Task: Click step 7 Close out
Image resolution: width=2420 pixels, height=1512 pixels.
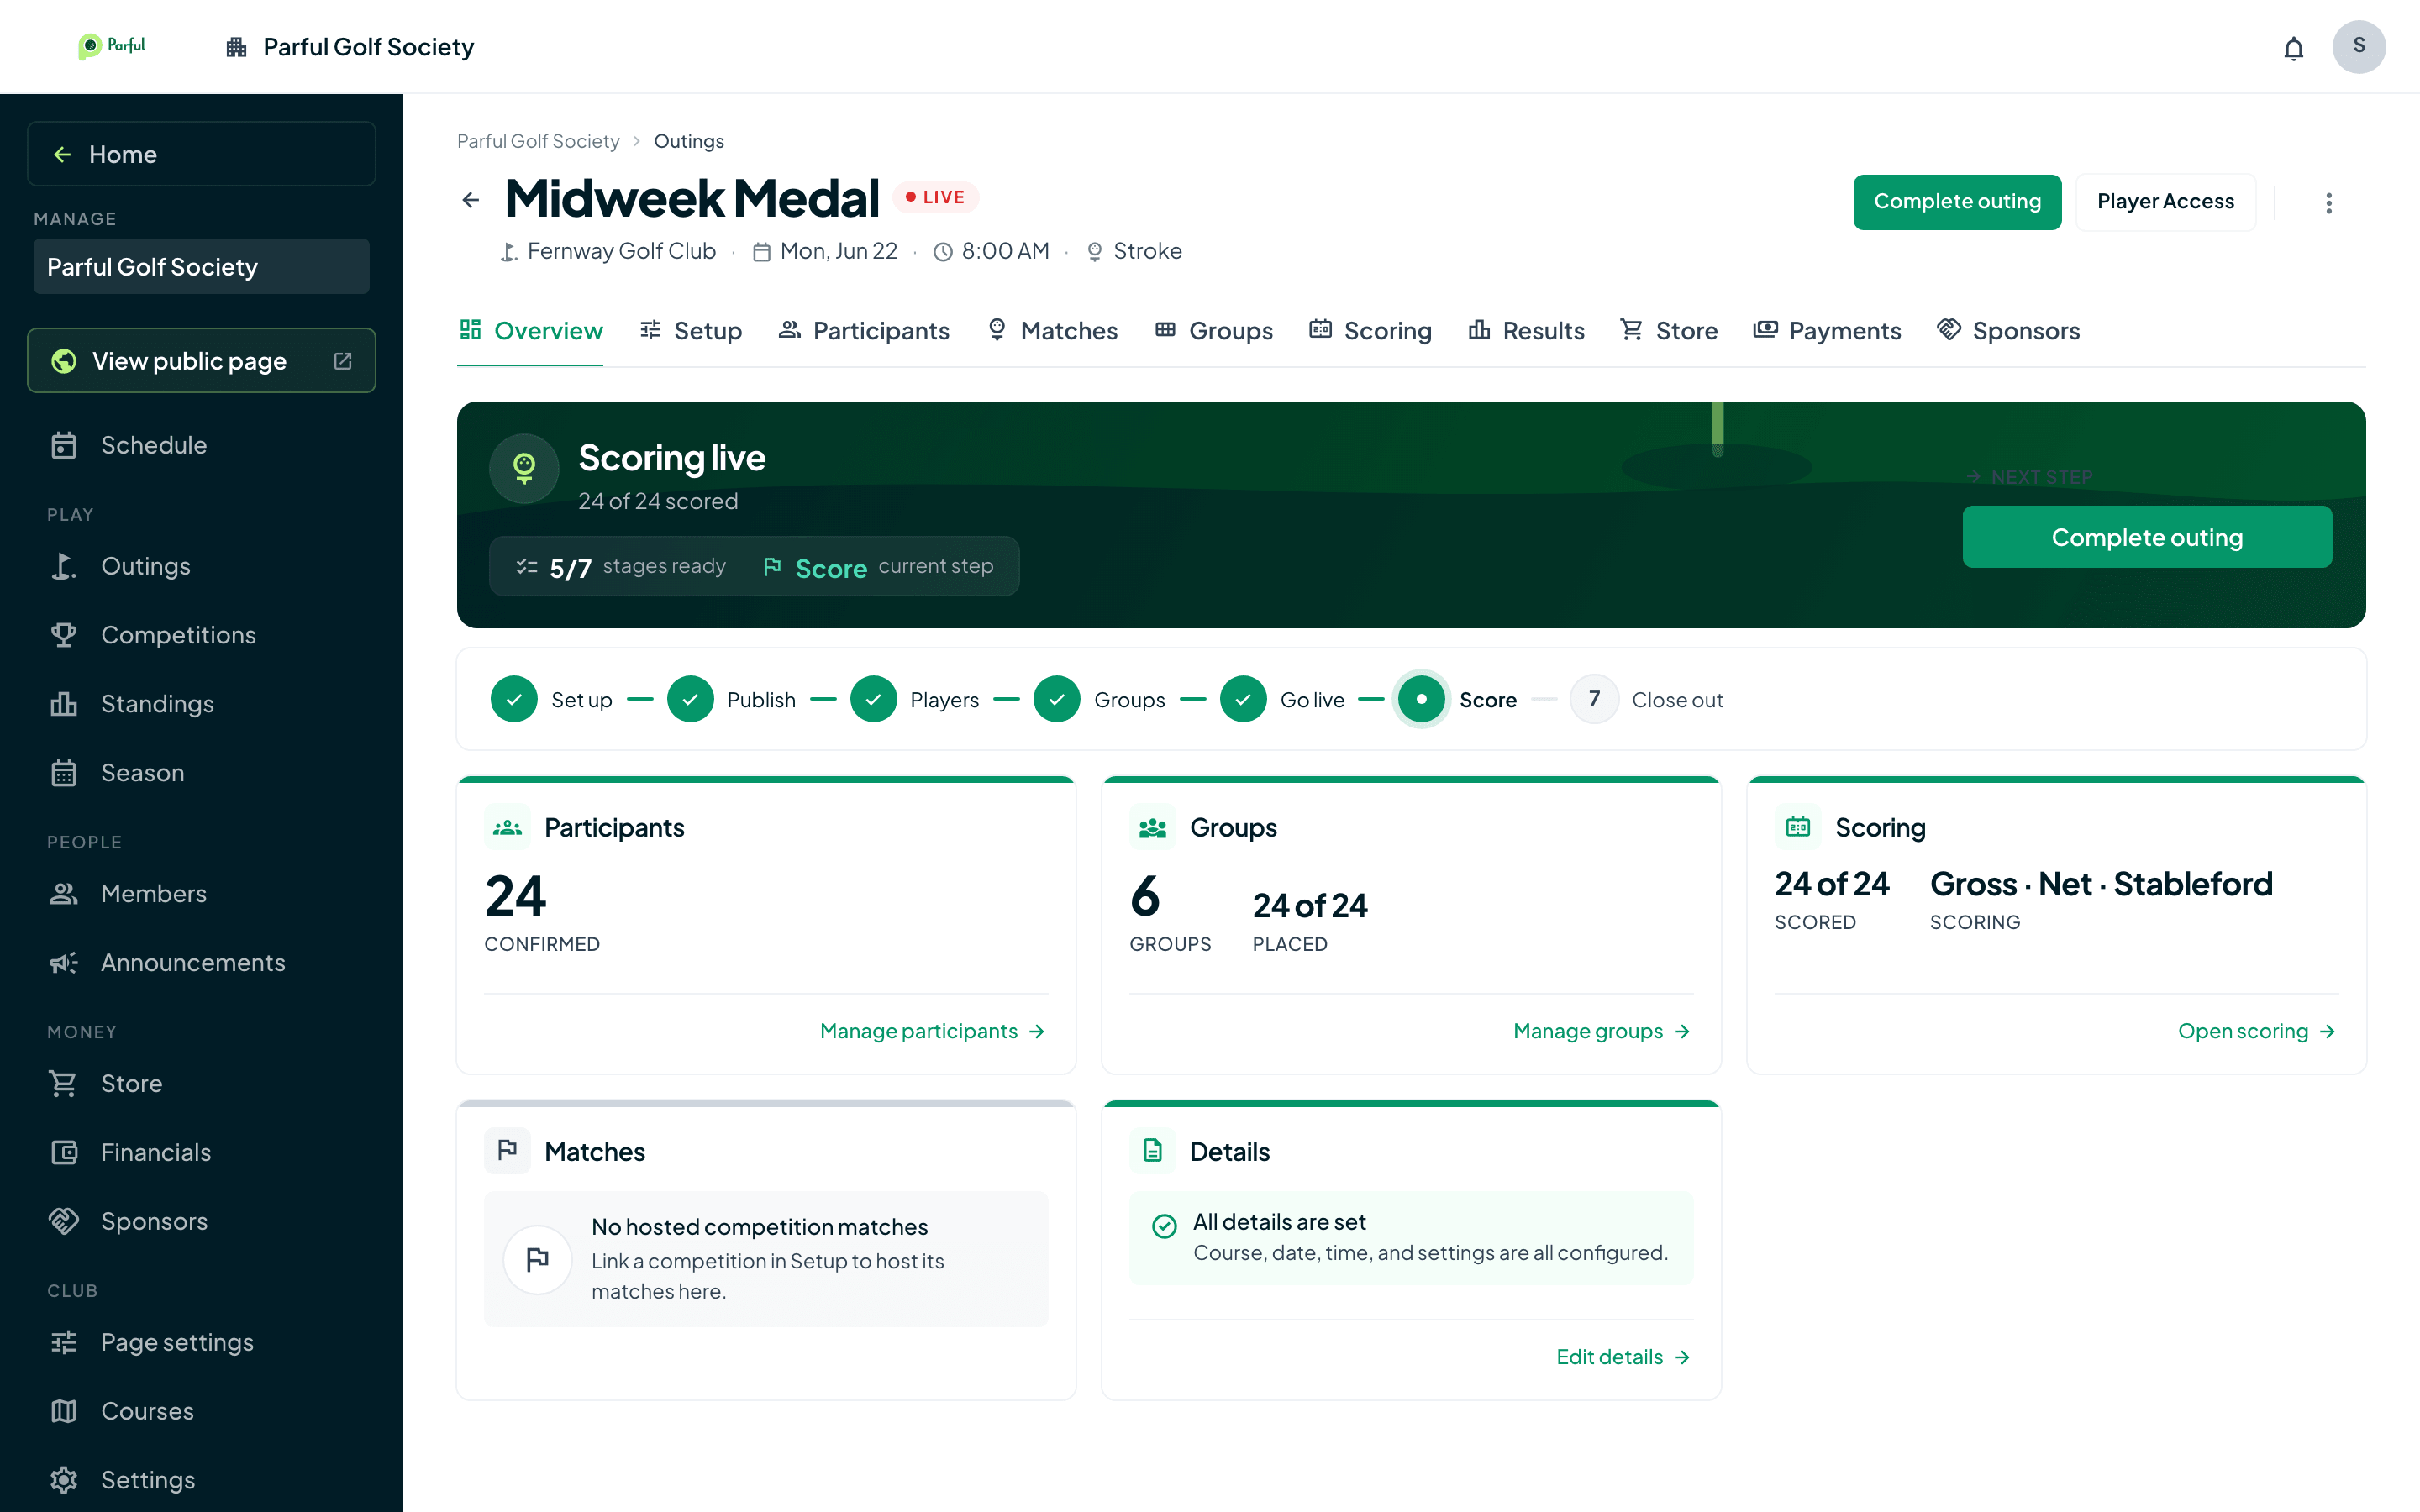Action: [1647, 700]
